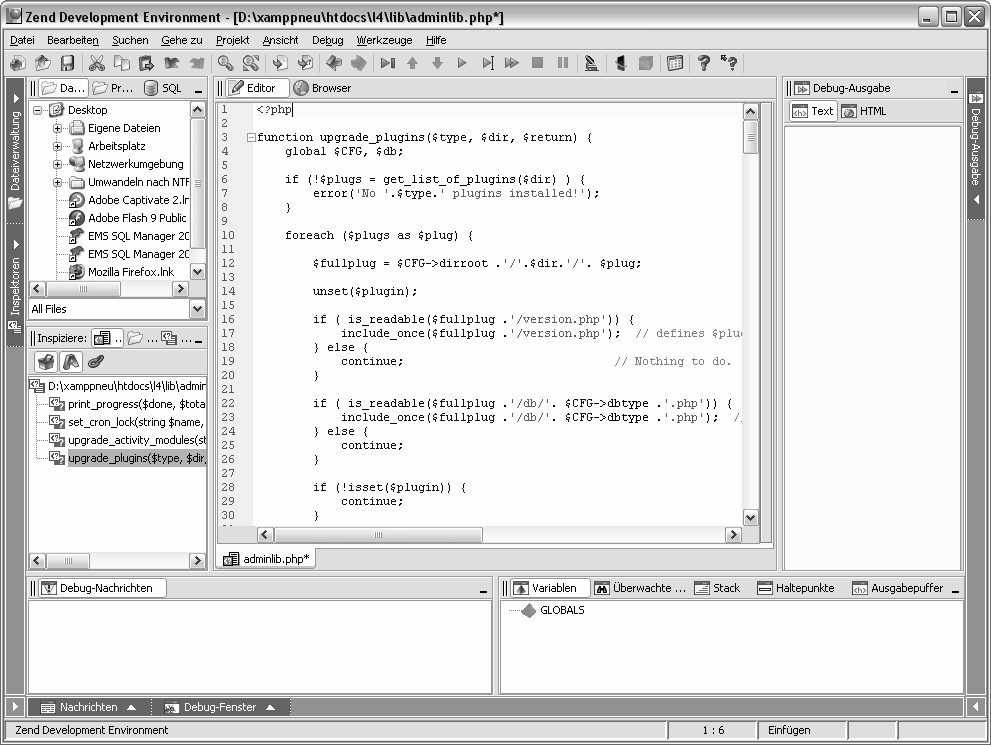Switch to the Browser tab
Viewport: 991px width, 745px height.
click(322, 88)
